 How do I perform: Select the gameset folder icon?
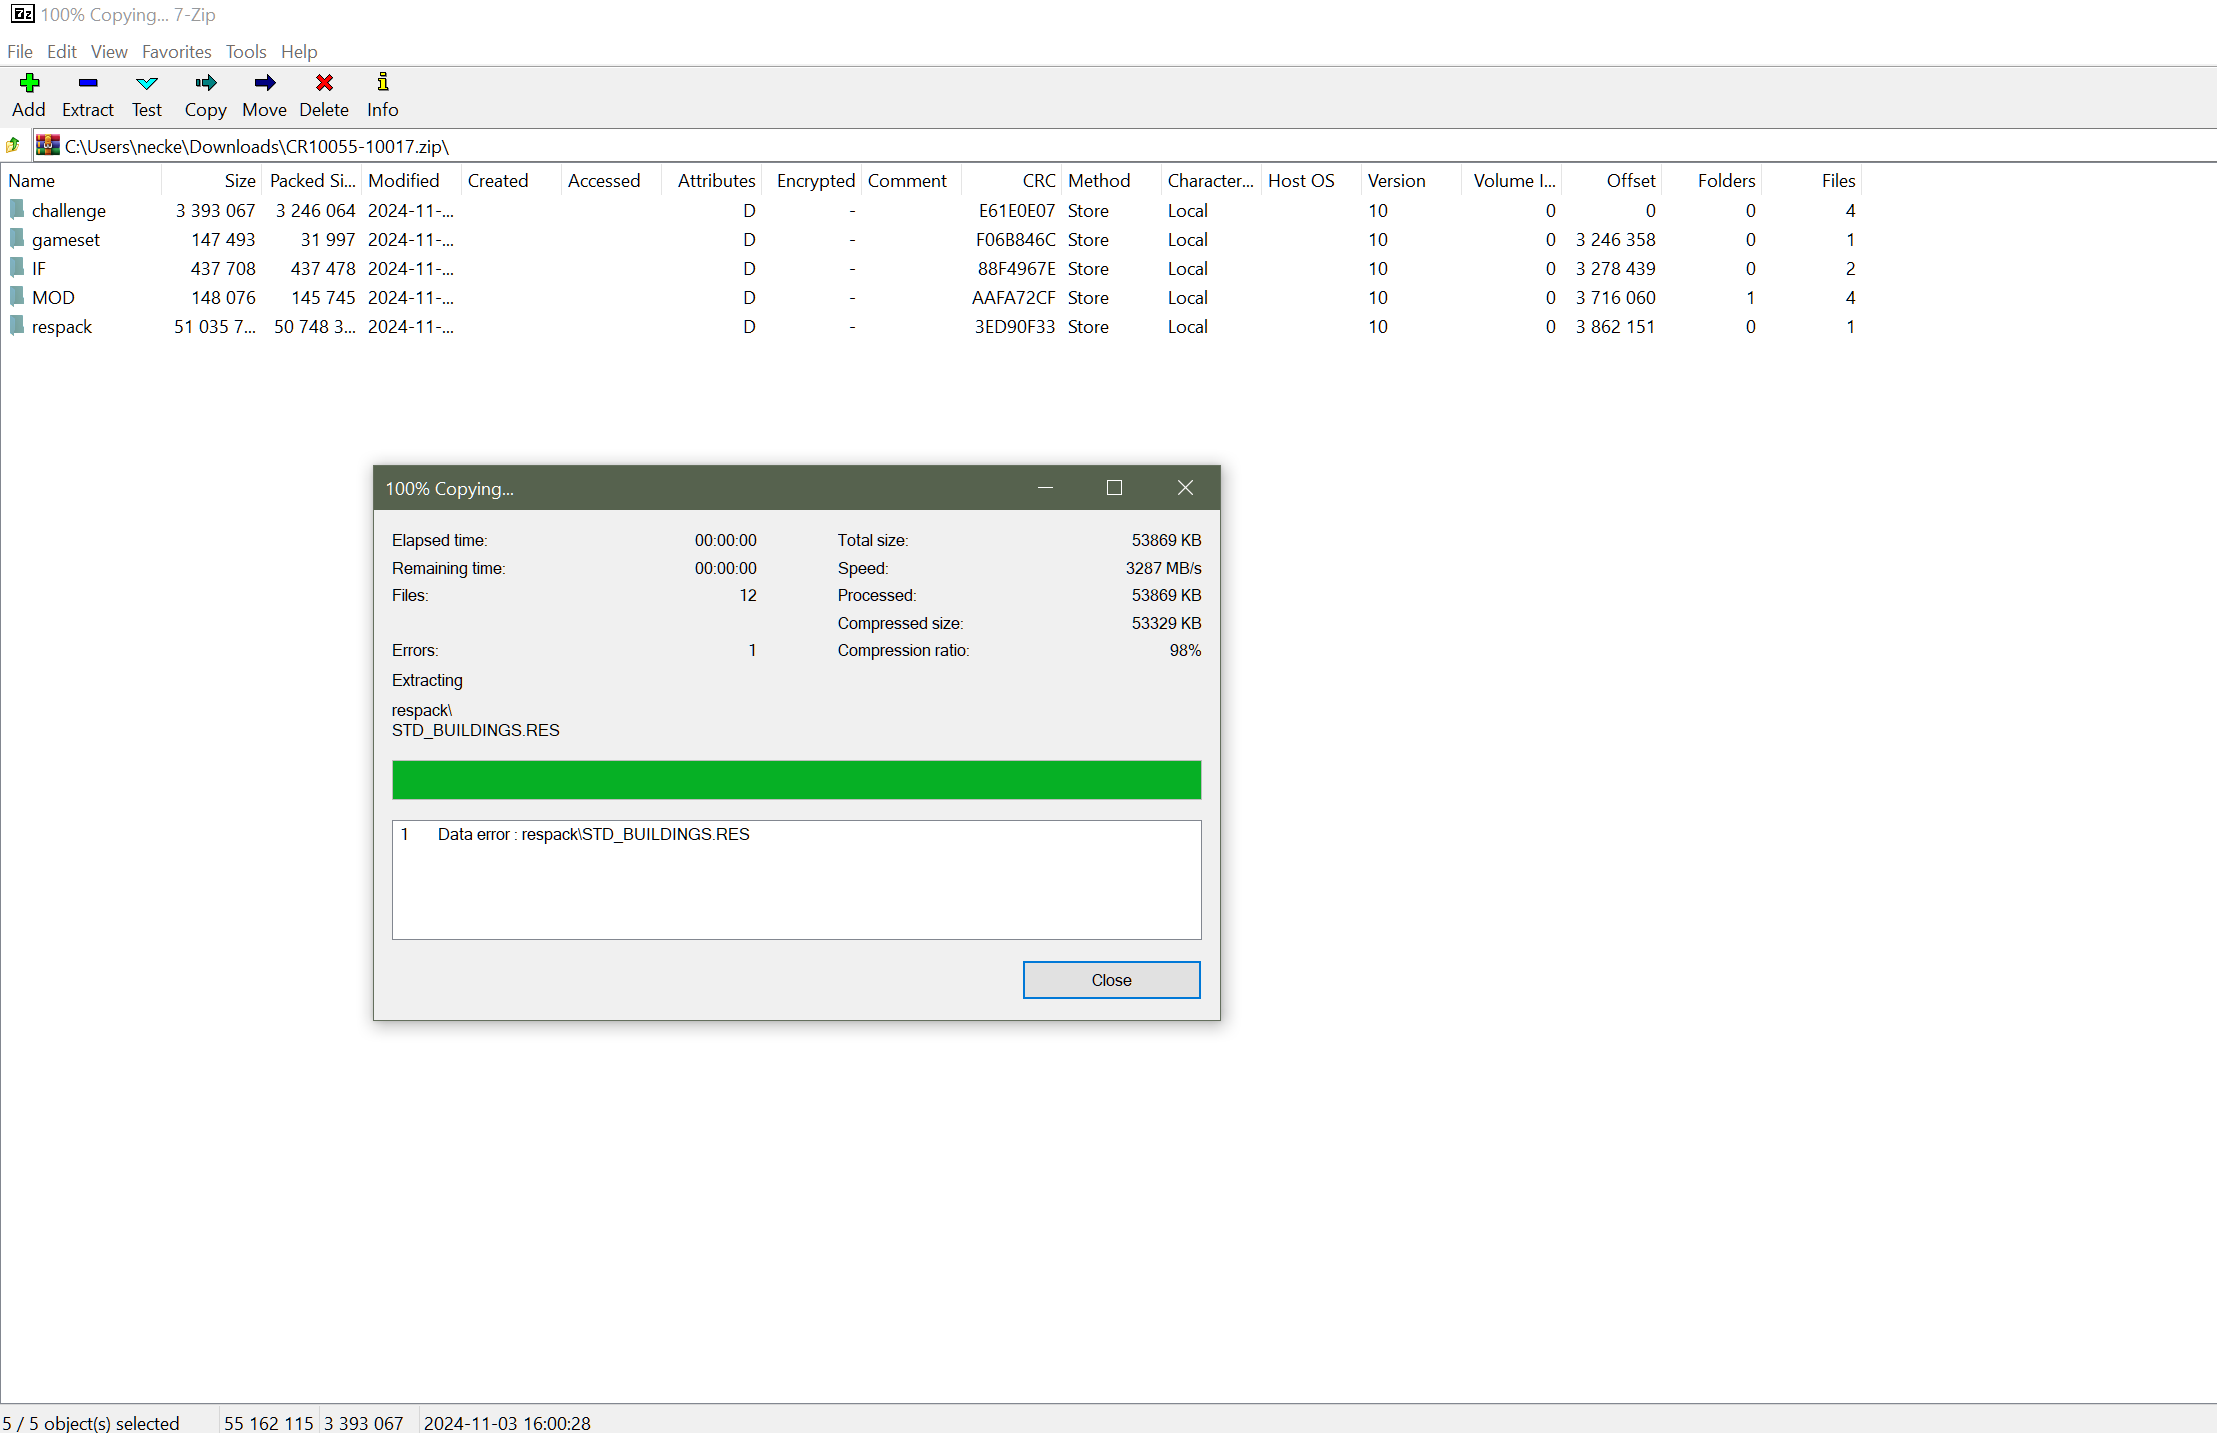tap(17, 239)
